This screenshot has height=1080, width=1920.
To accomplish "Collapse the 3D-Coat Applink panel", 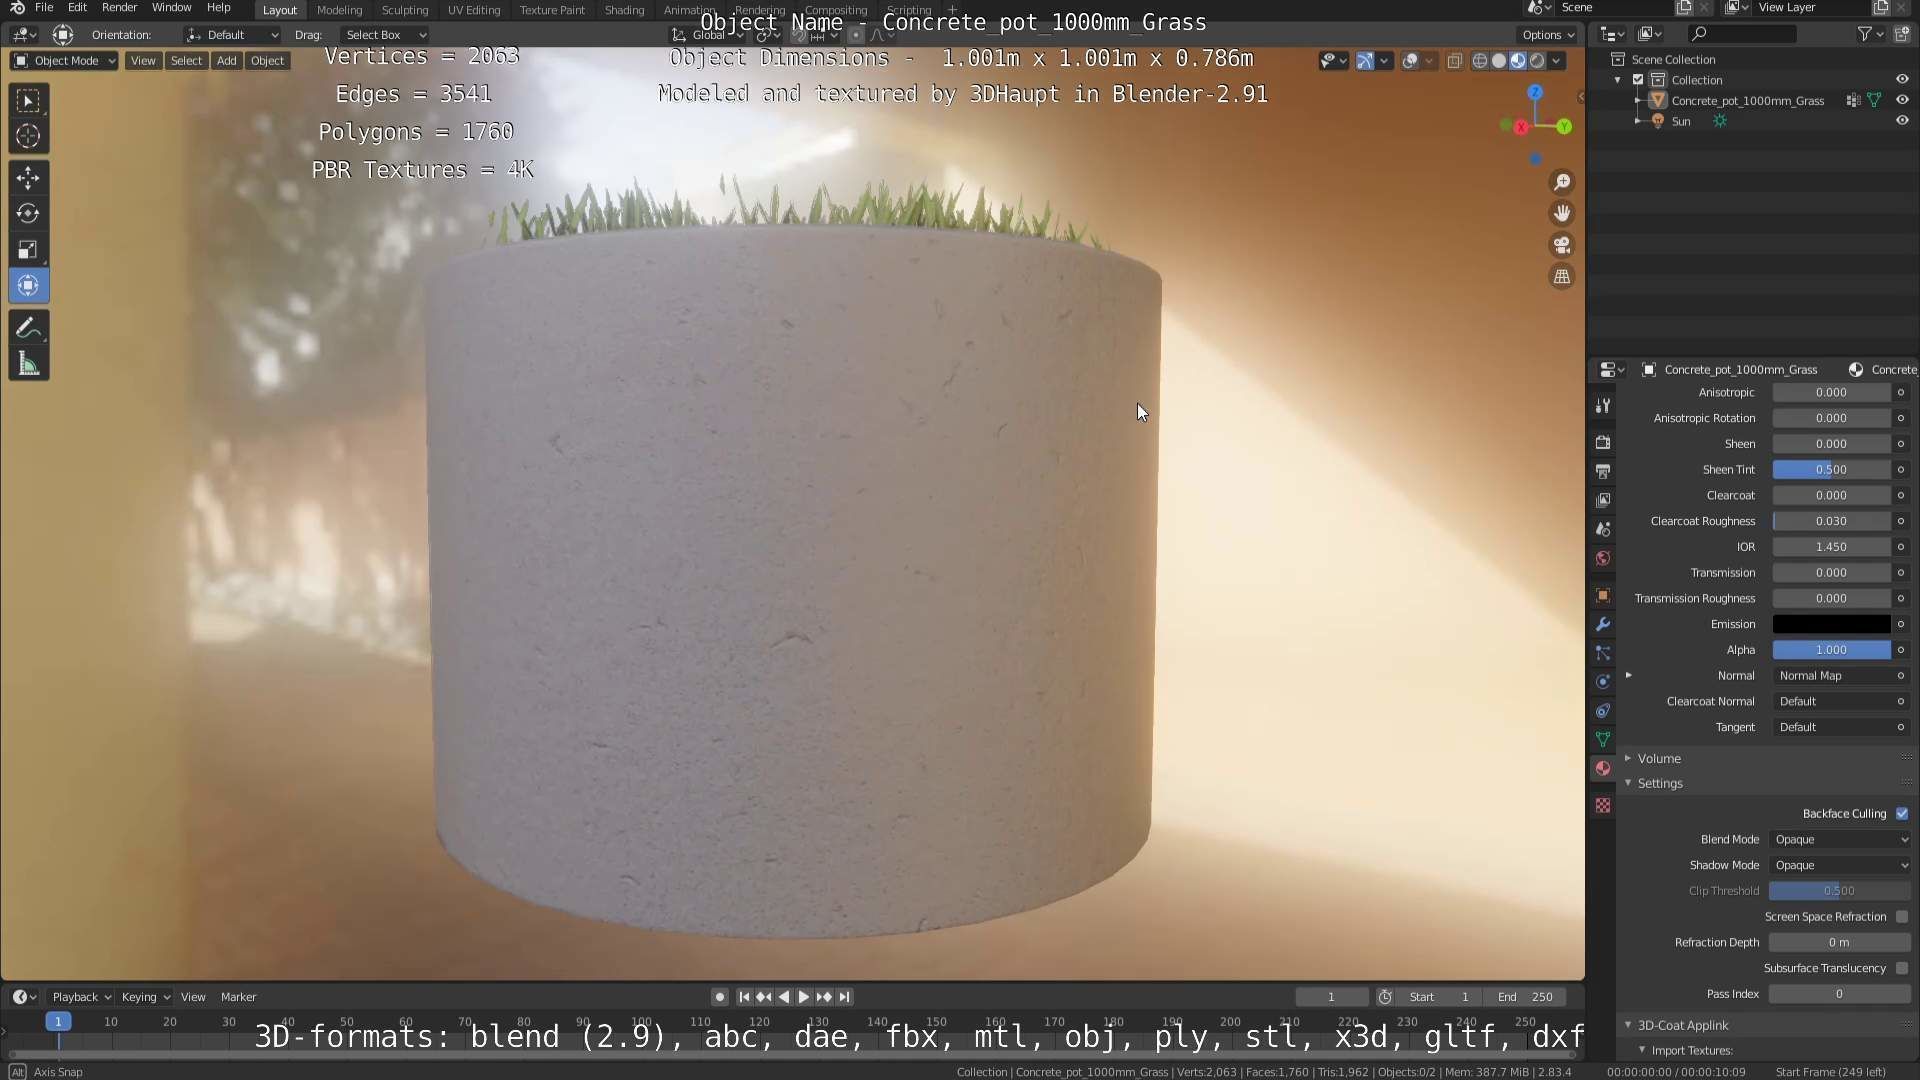I will 1682,1026.
